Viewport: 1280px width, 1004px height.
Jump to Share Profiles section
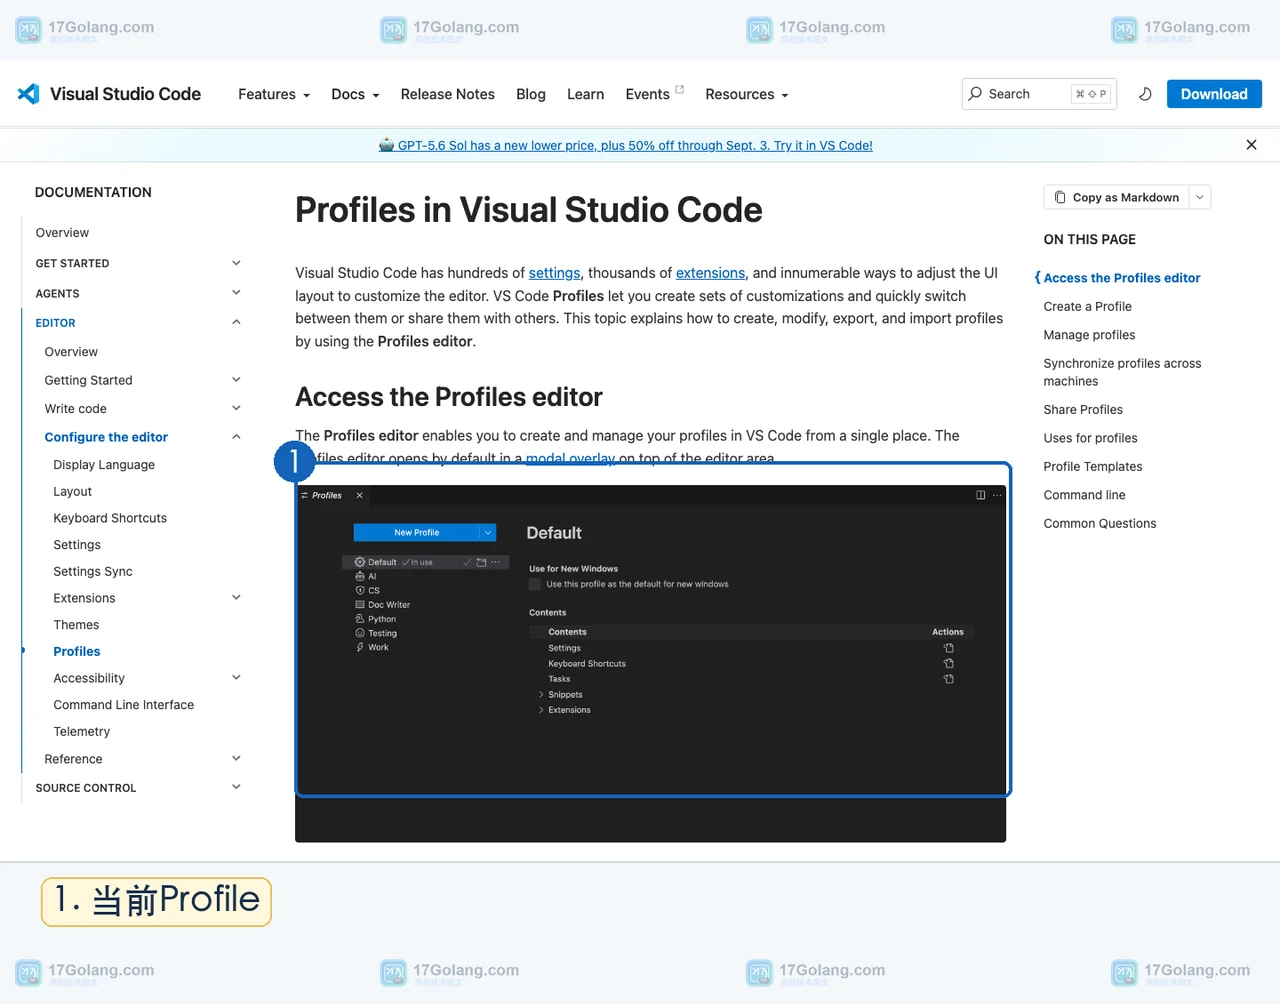pyautogui.click(x=1083, y=410)
